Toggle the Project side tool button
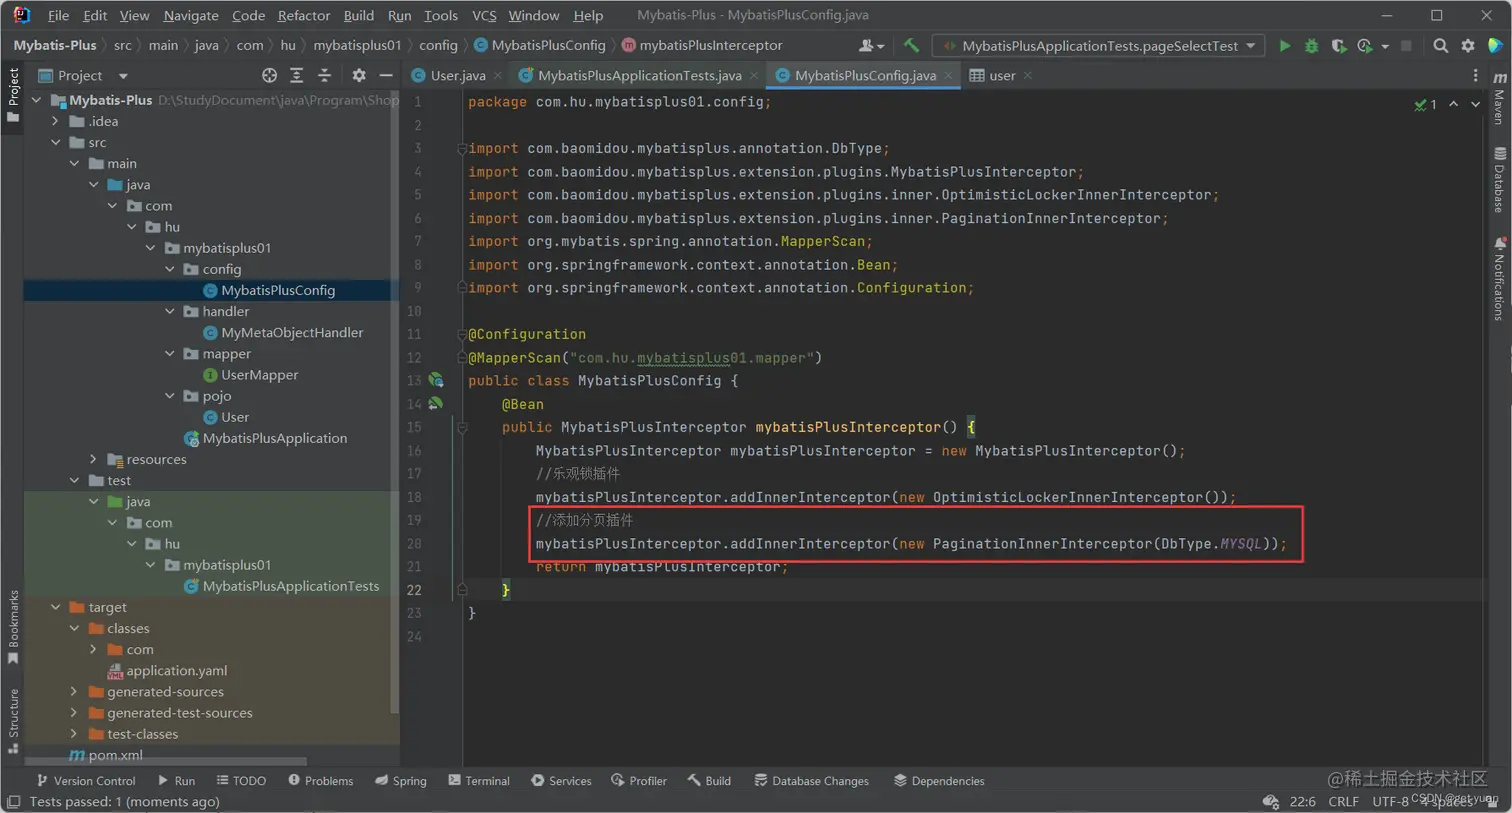1512x813 pixels. pyautogui.click(x=13, y=94)
